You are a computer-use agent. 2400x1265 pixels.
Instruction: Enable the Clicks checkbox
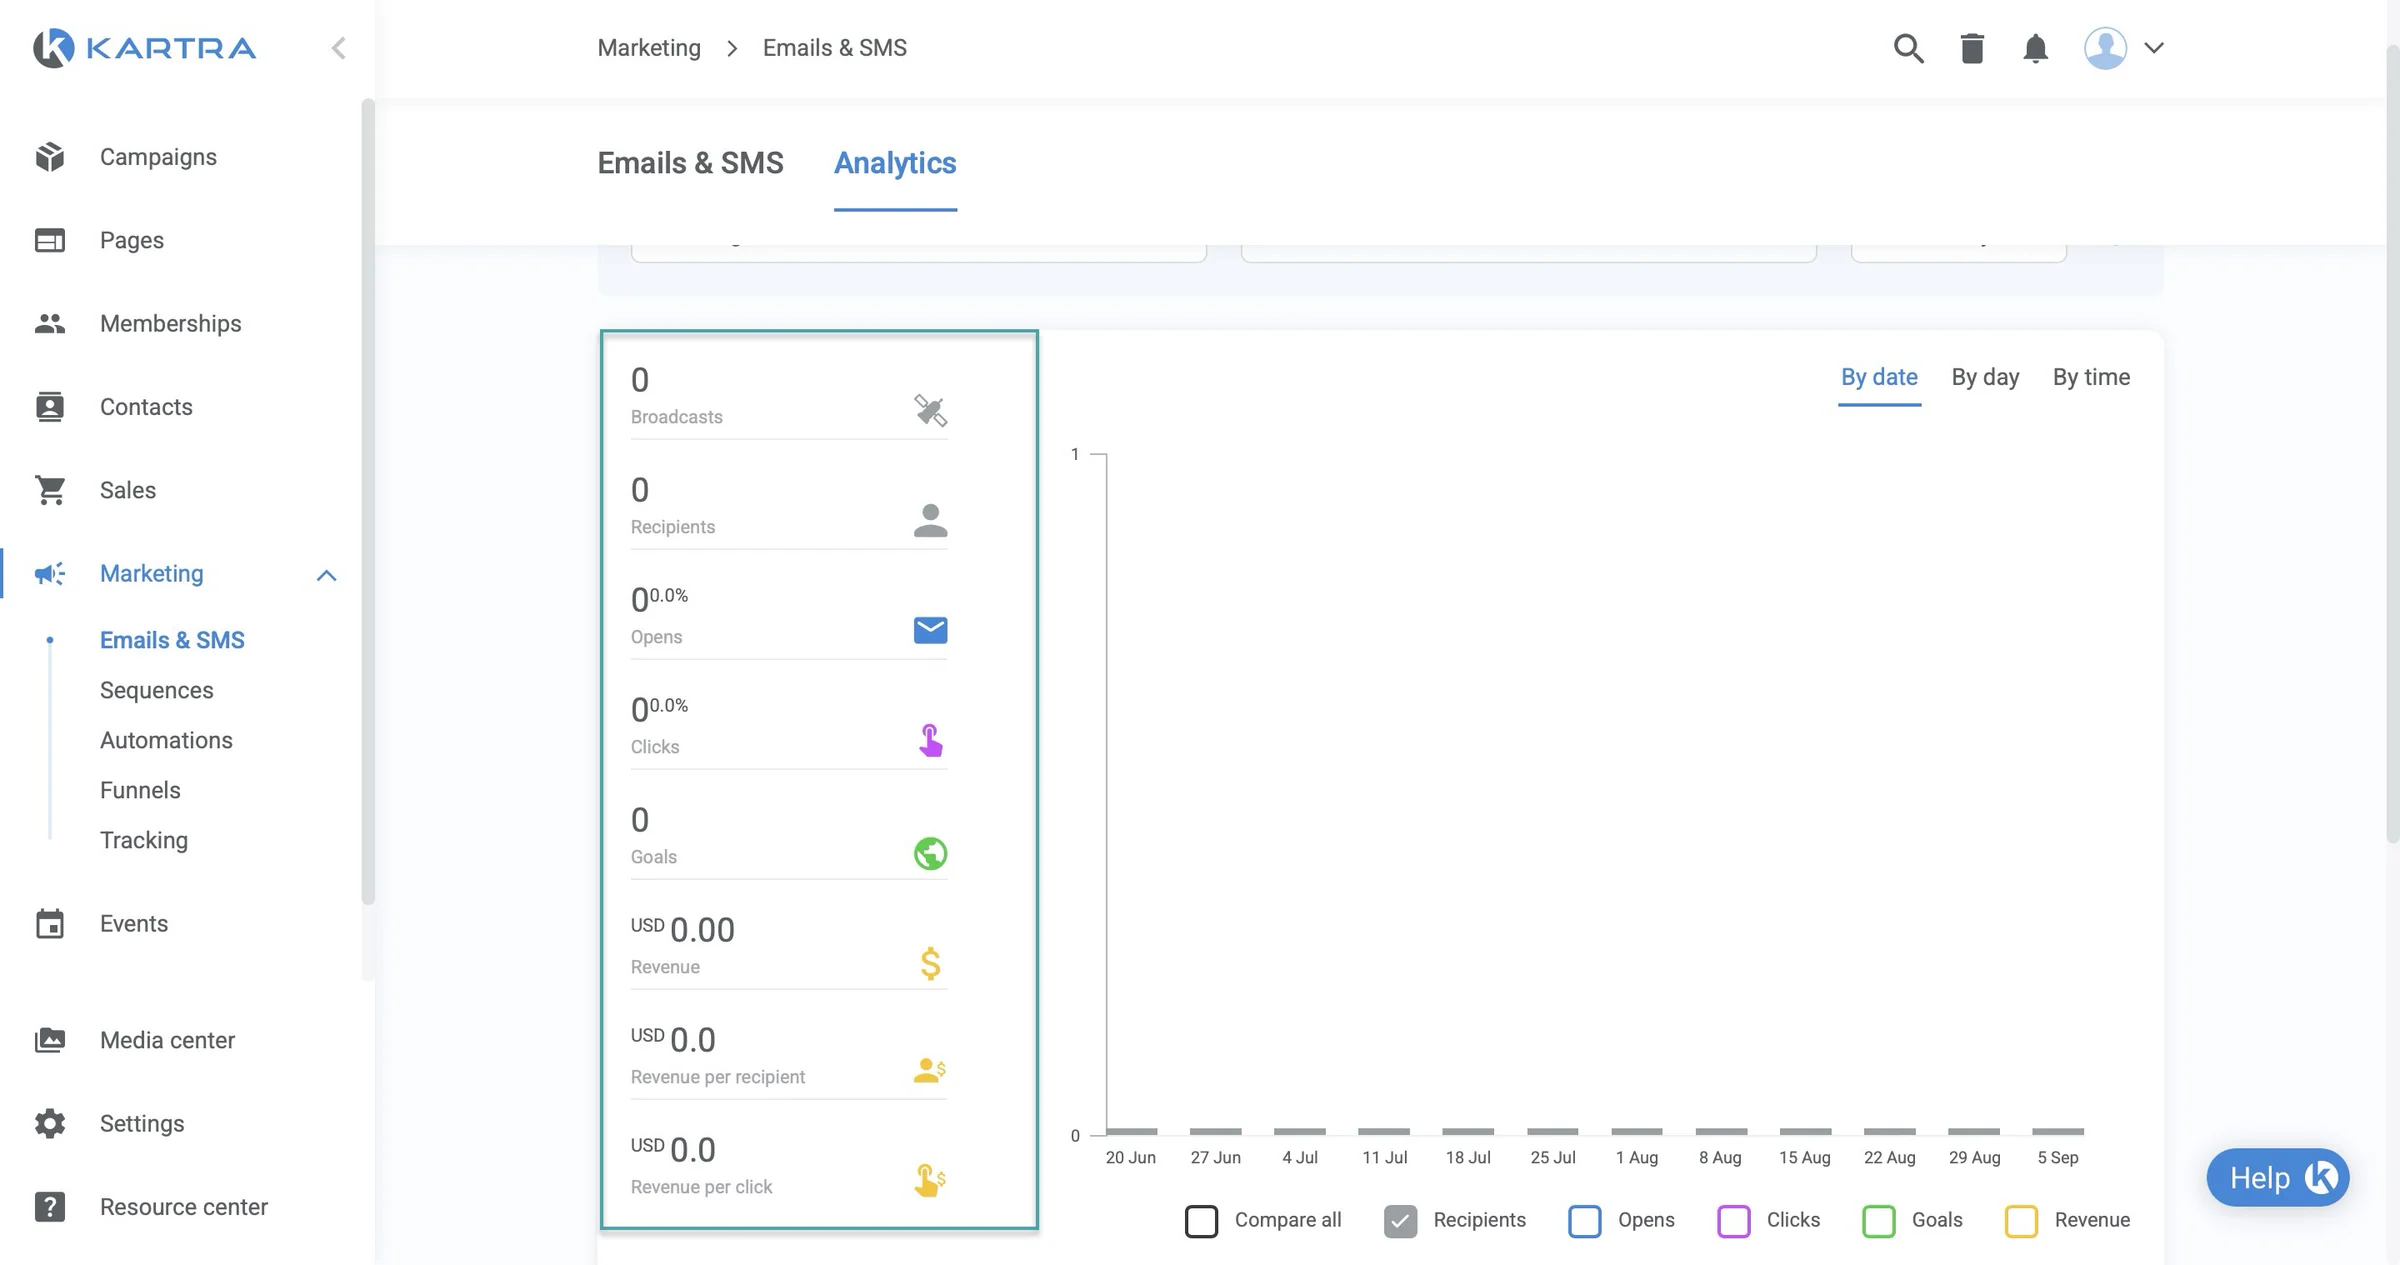[1733, 1221]
